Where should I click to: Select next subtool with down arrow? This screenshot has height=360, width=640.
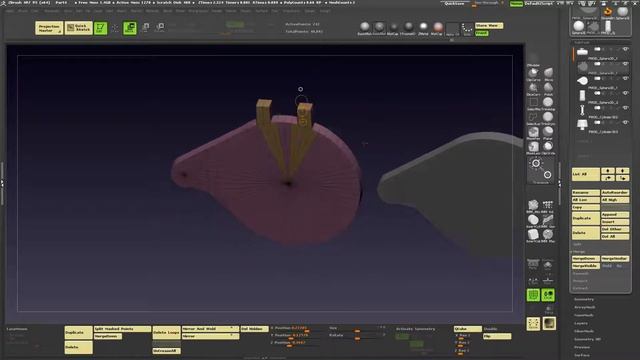click(622, 171)
